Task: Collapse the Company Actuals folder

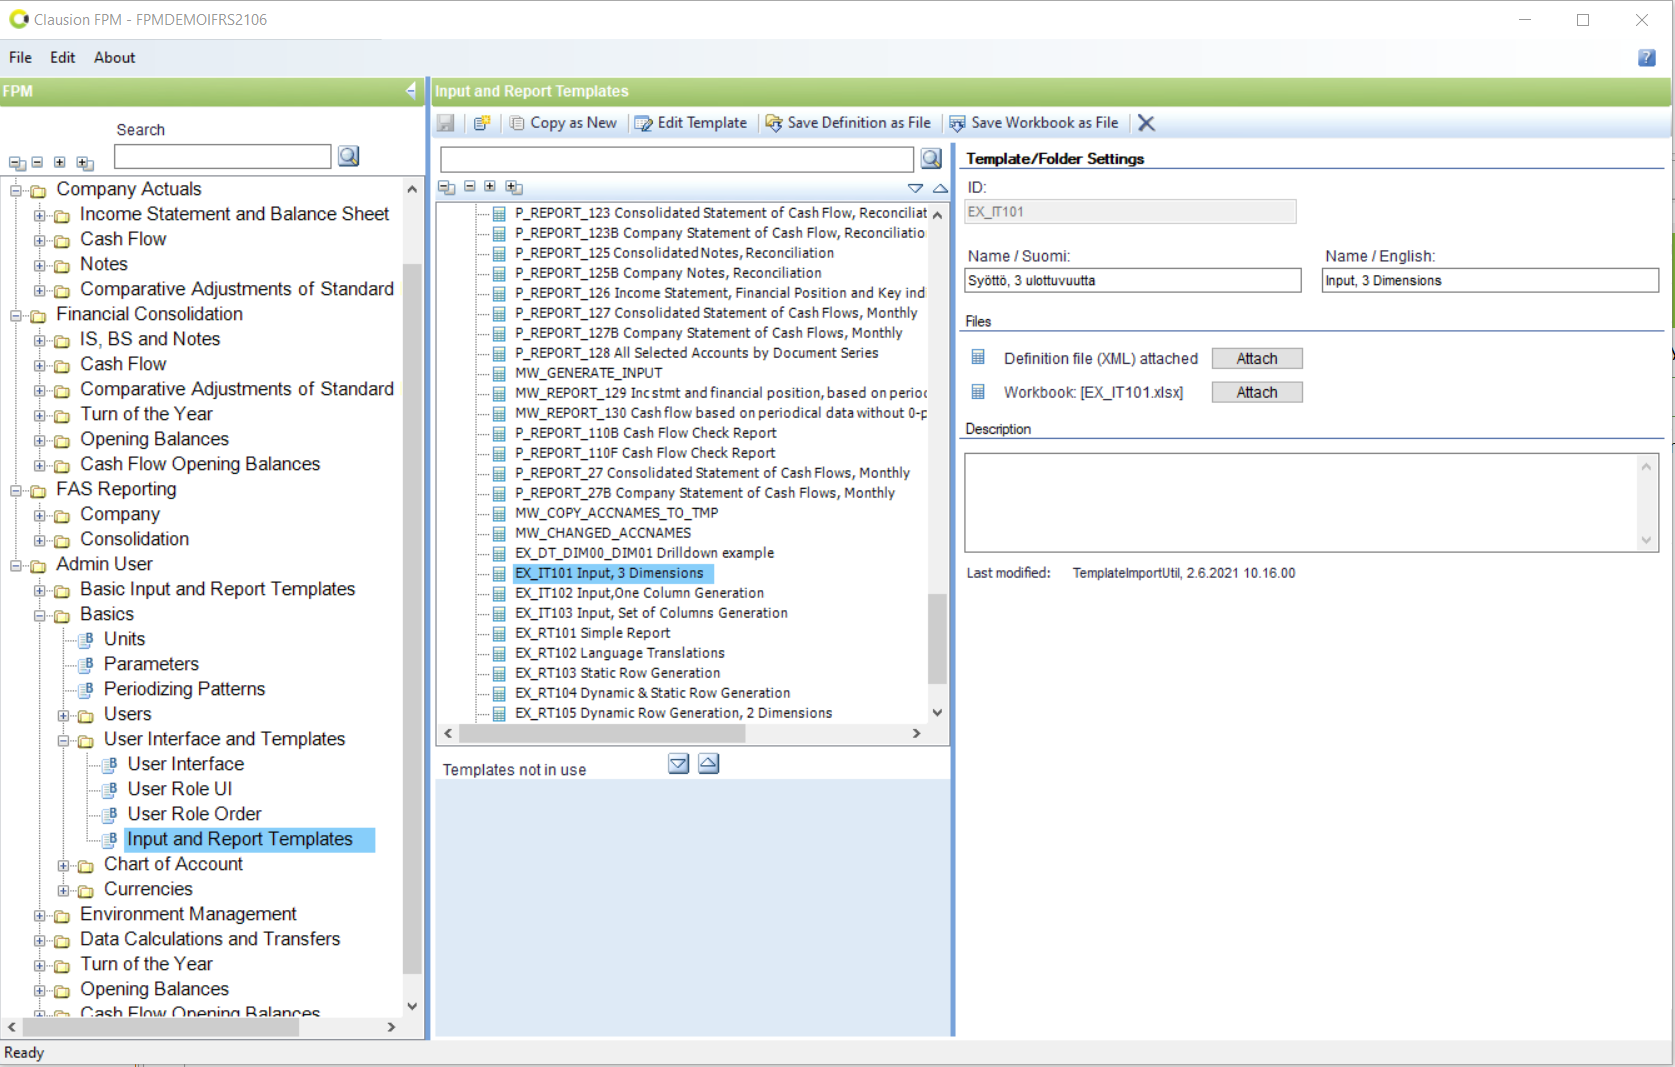Action: [x=16, y=190]
